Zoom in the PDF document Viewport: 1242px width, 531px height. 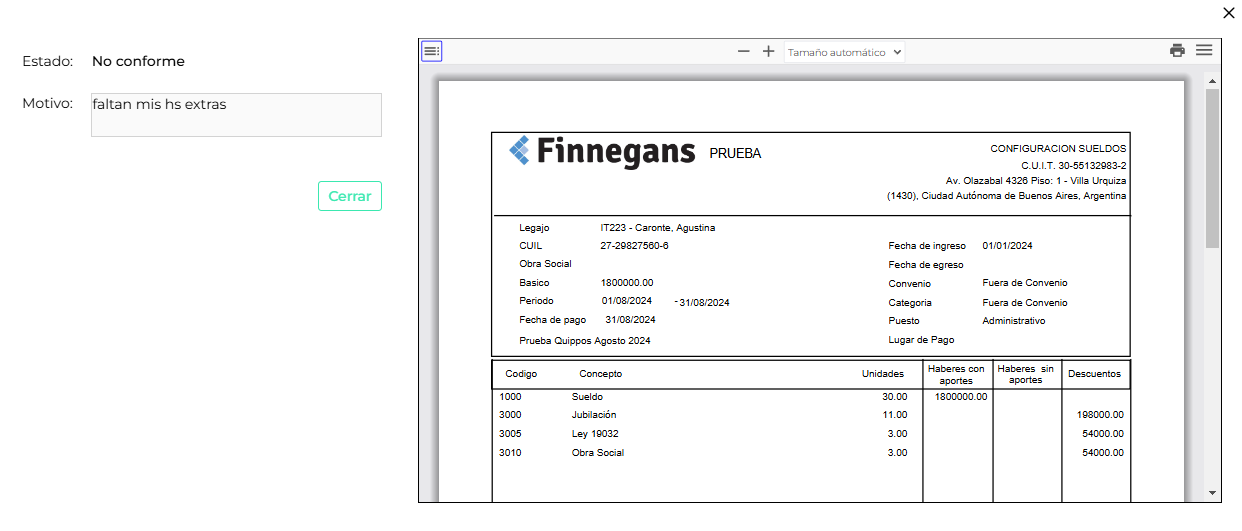coord(768,51)
